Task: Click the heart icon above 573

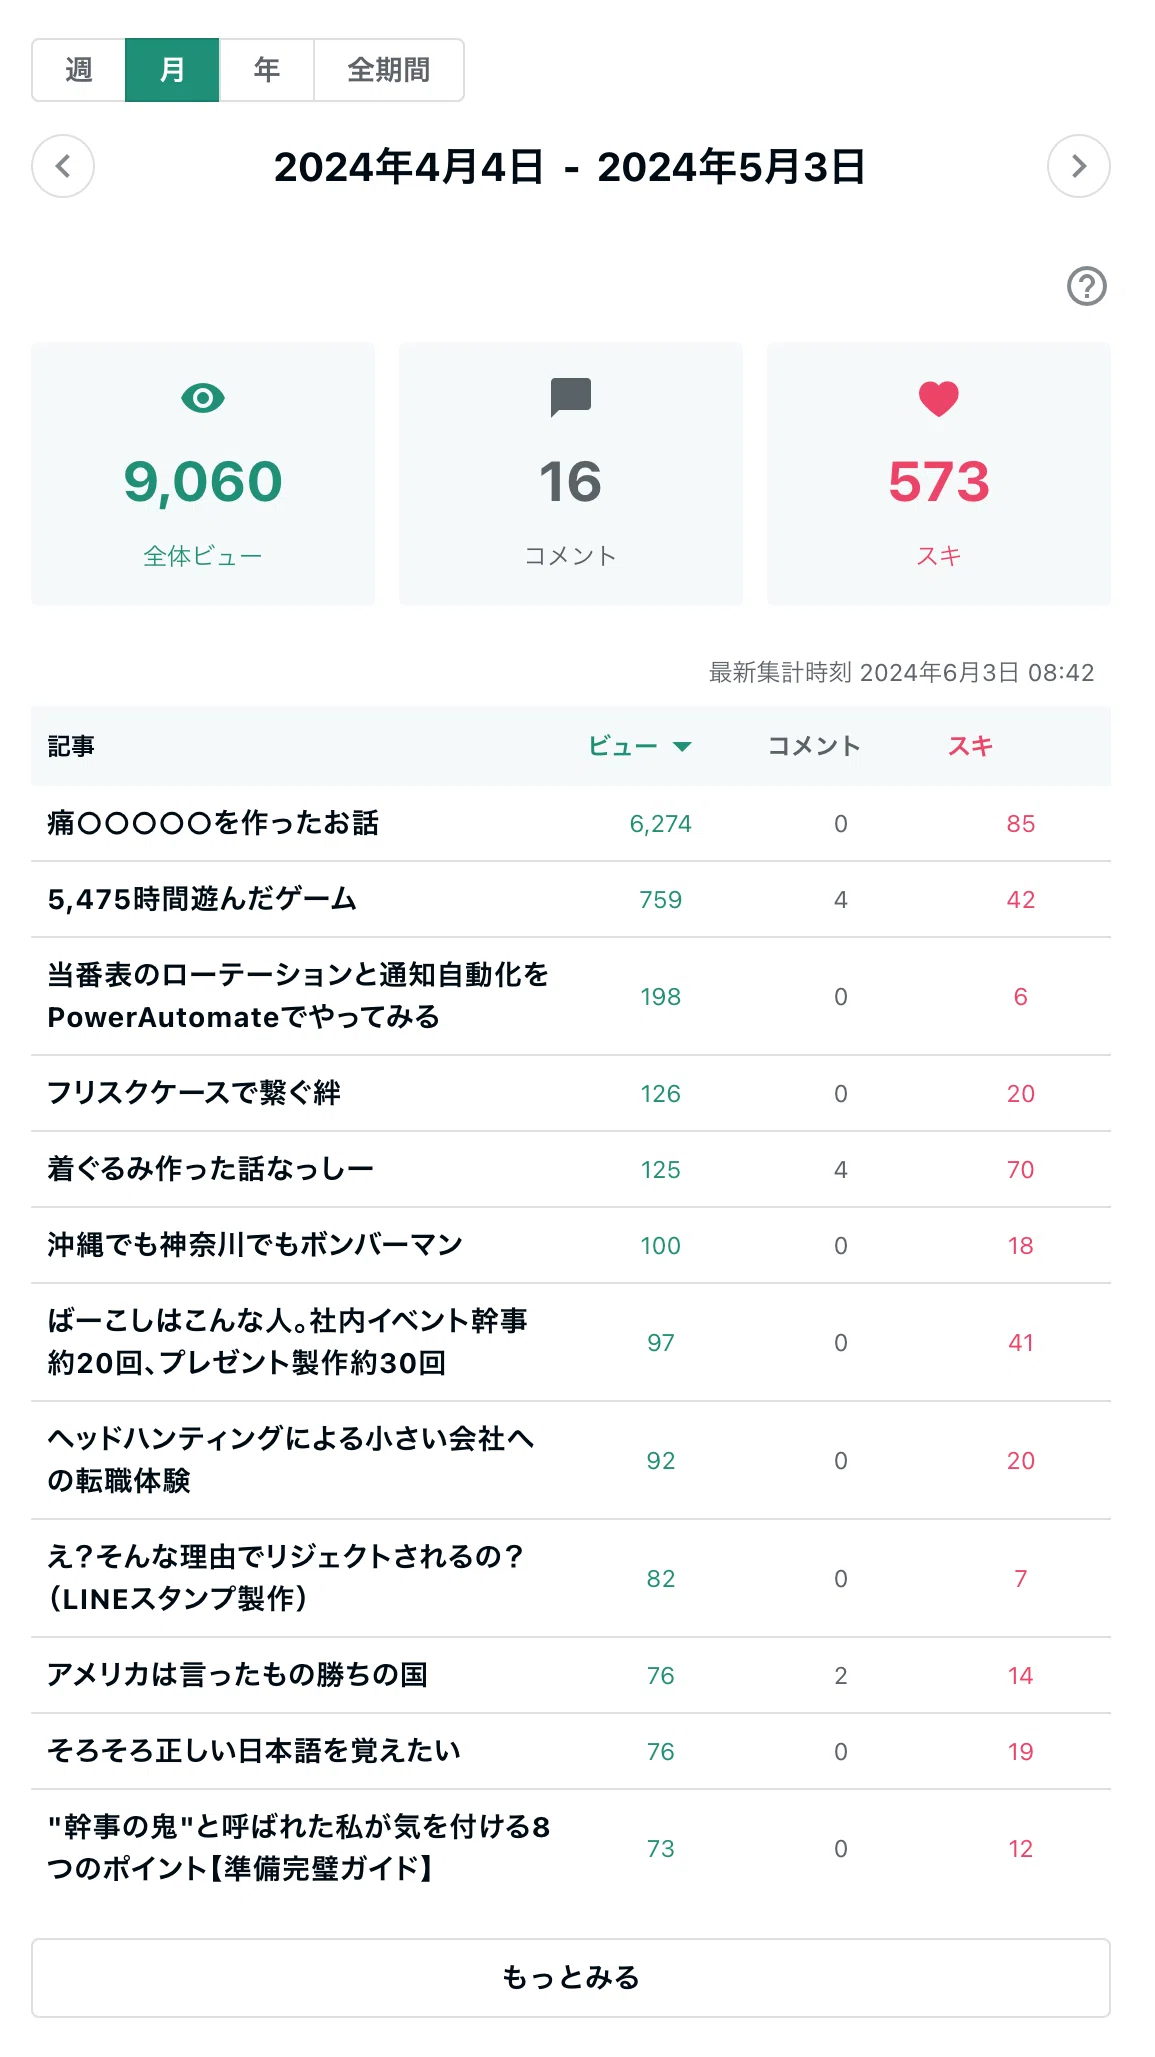Action: tap(938, 399)
